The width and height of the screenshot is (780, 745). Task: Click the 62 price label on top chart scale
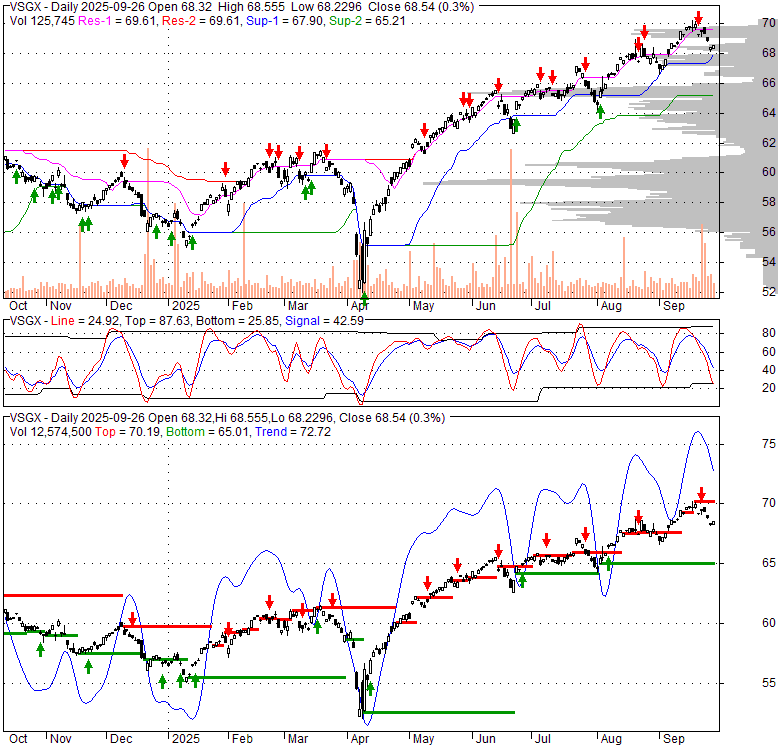click(769, 143)
